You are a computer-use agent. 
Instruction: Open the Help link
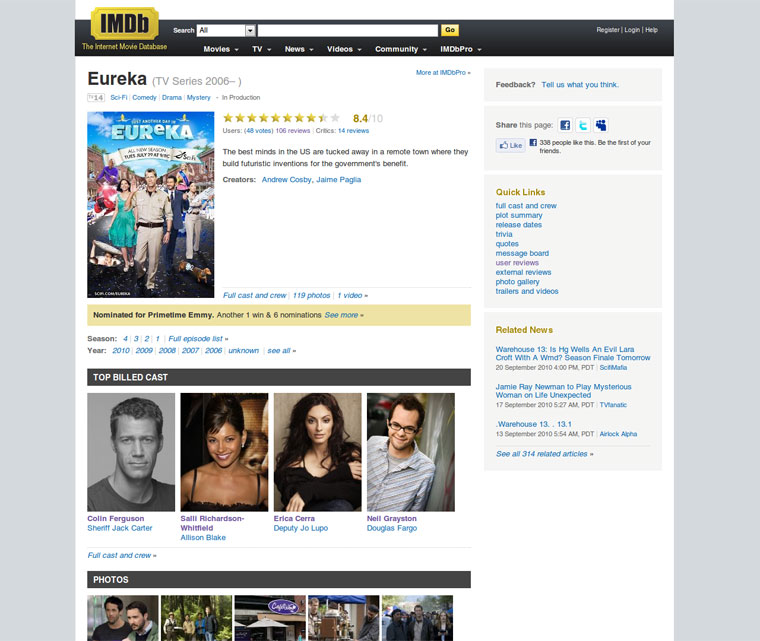(x=651, y=30)
